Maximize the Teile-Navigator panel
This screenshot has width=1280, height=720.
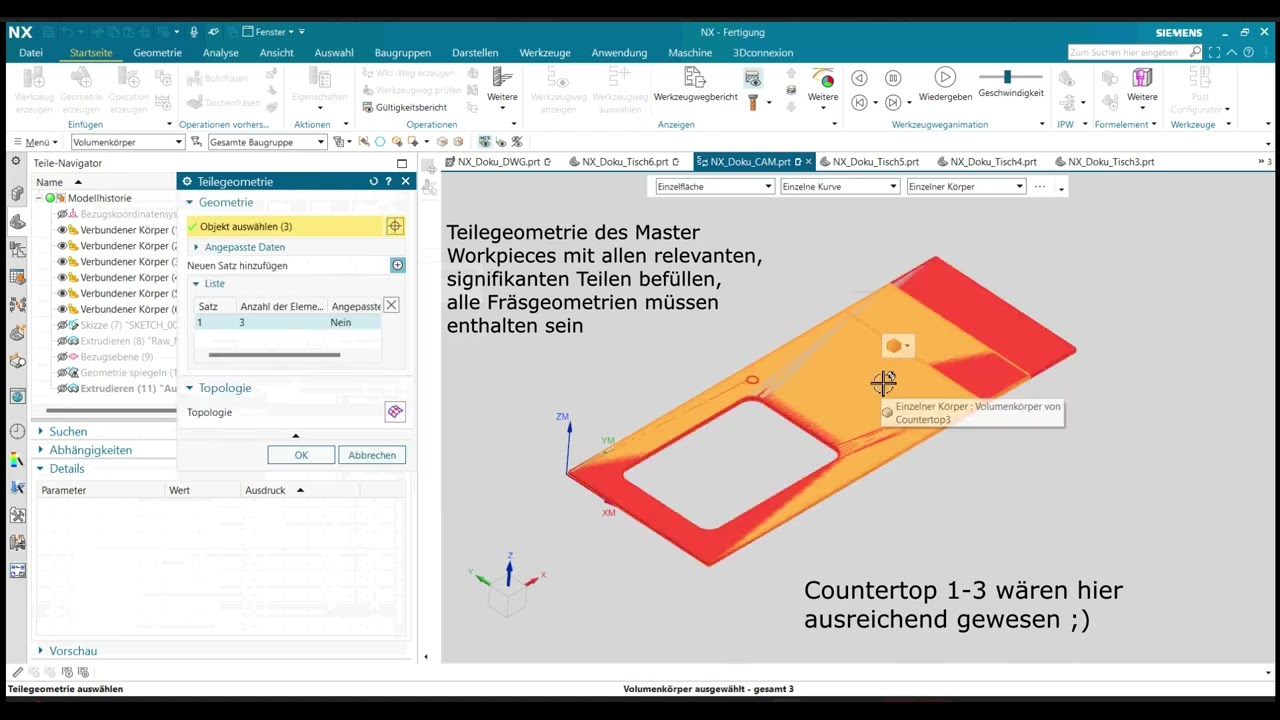(402, 163)
